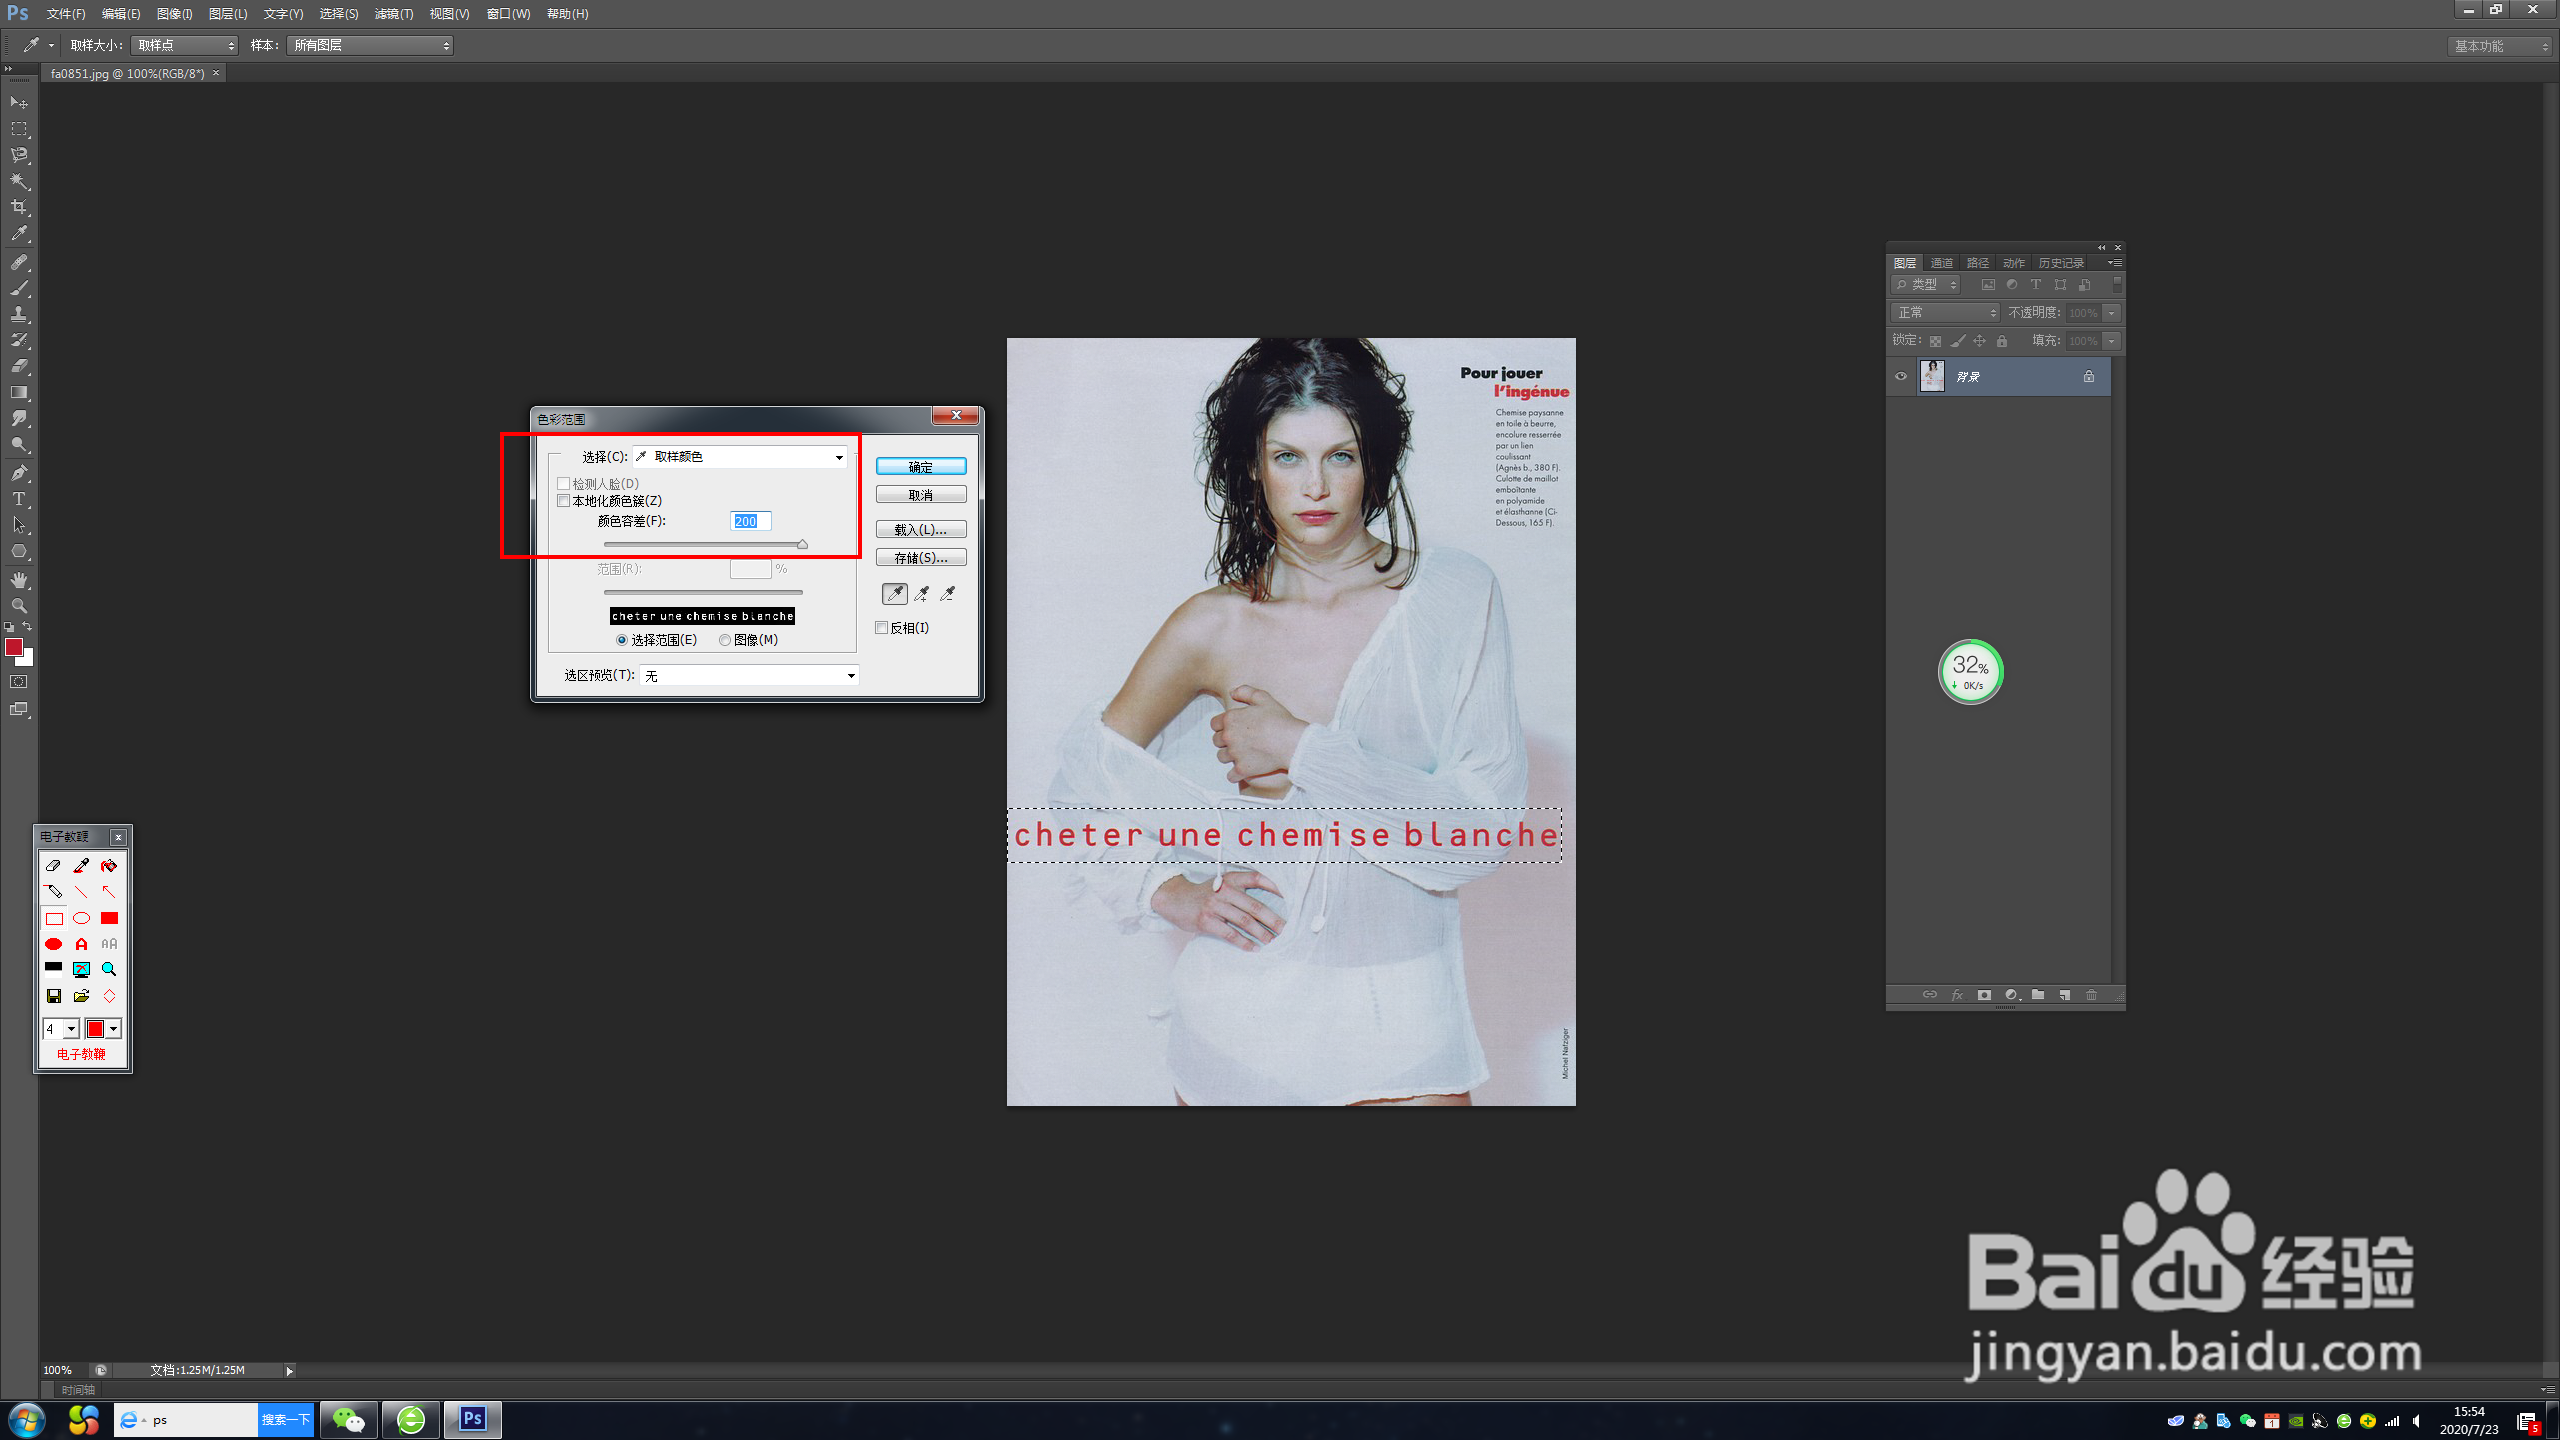The height and width of the screenshot is (1440, 2560).
Task: Open the 滤镜(T) menu
Action: [393, 14]
